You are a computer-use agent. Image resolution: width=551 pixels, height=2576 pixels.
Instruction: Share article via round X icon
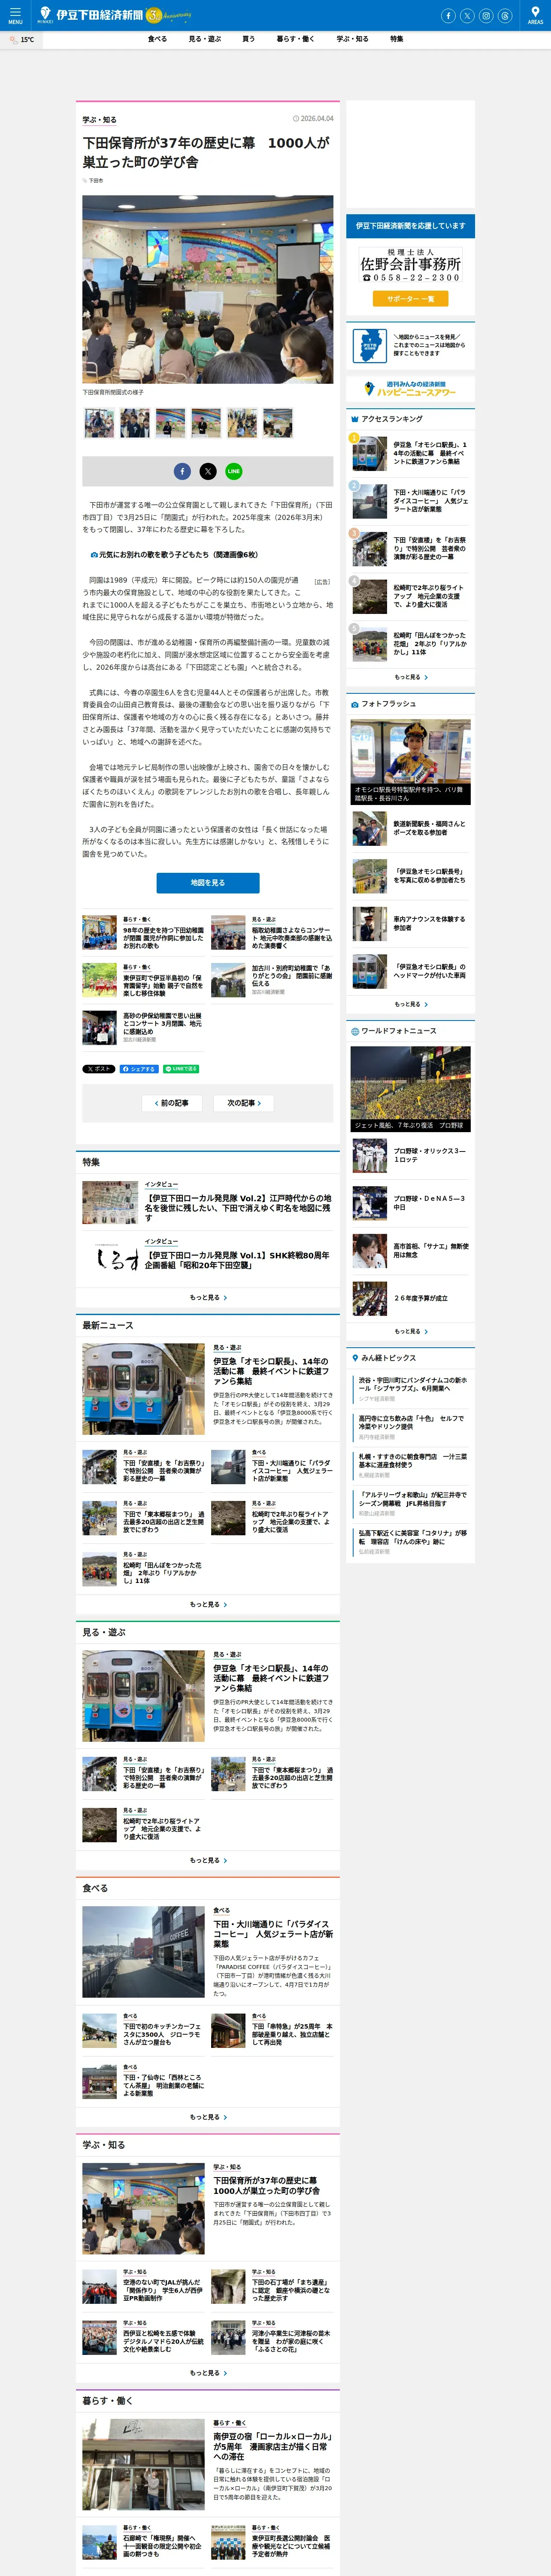(x=208, y=471)
